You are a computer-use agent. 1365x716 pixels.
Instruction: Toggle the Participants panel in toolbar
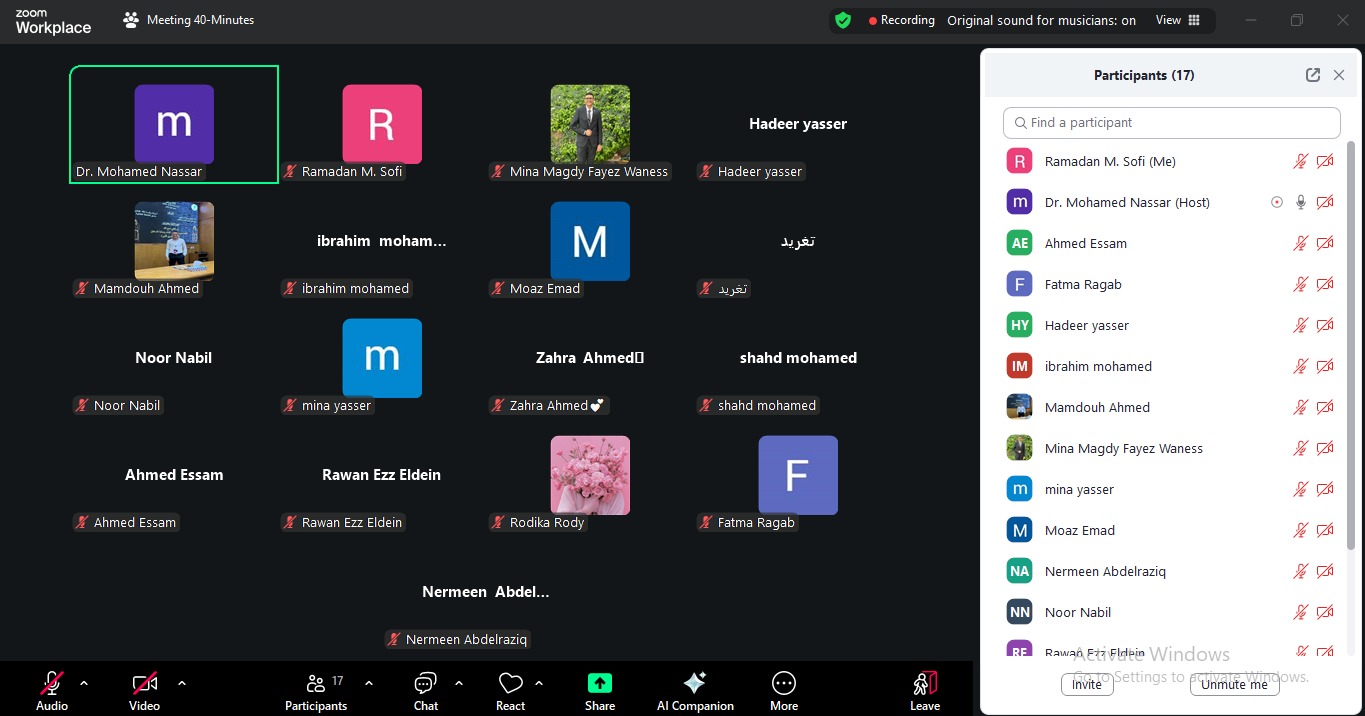316,684
